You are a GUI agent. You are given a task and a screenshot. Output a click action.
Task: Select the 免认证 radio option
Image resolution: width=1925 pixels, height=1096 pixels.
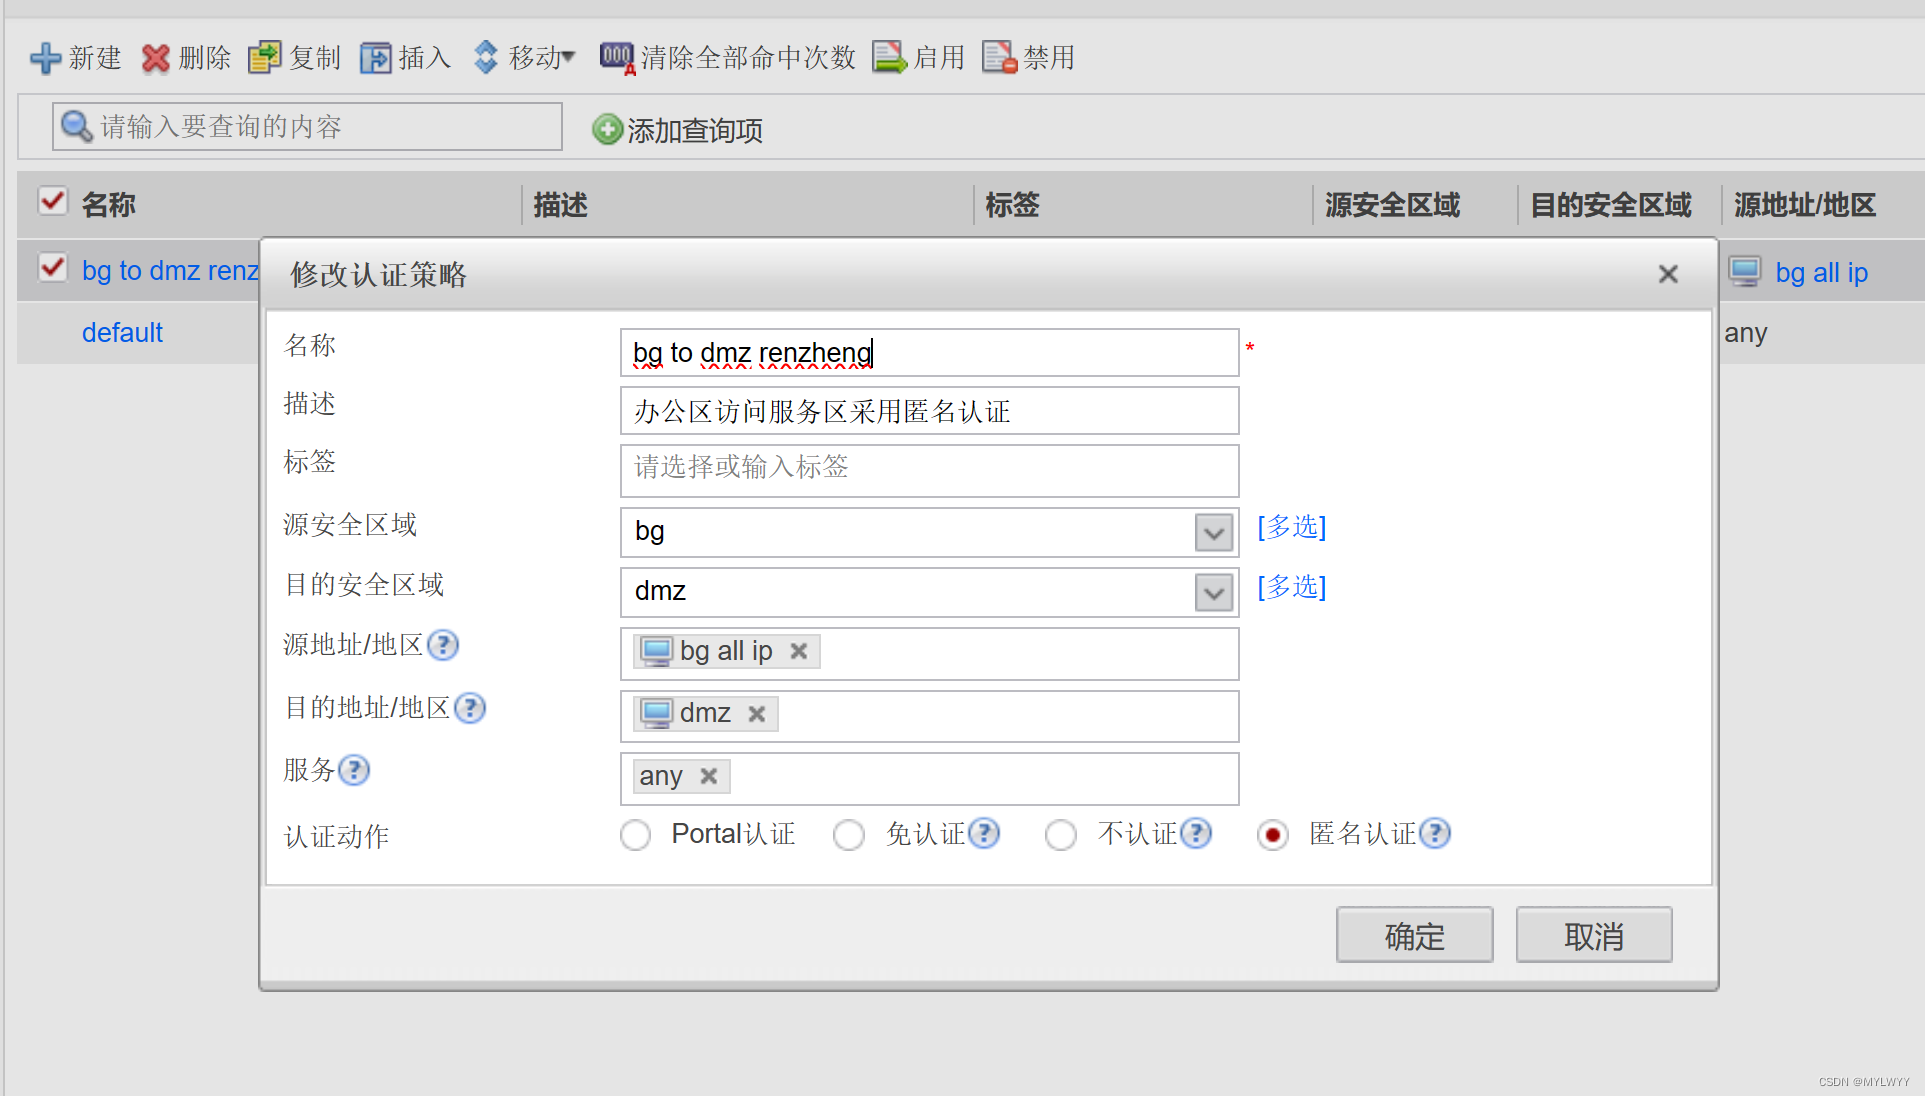pos(849,835)
